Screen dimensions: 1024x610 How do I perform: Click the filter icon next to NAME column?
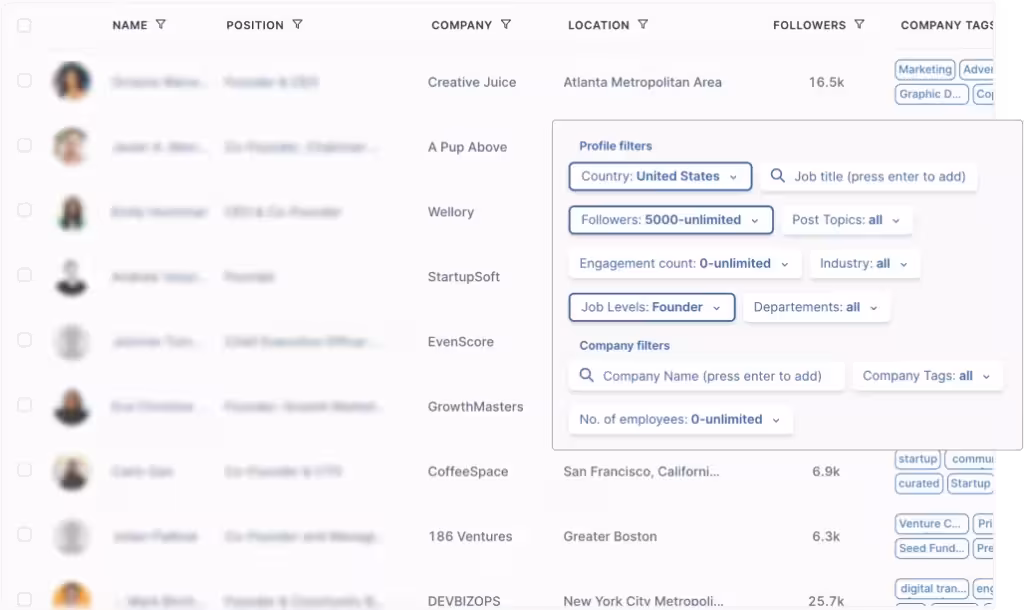pos(161,25)
